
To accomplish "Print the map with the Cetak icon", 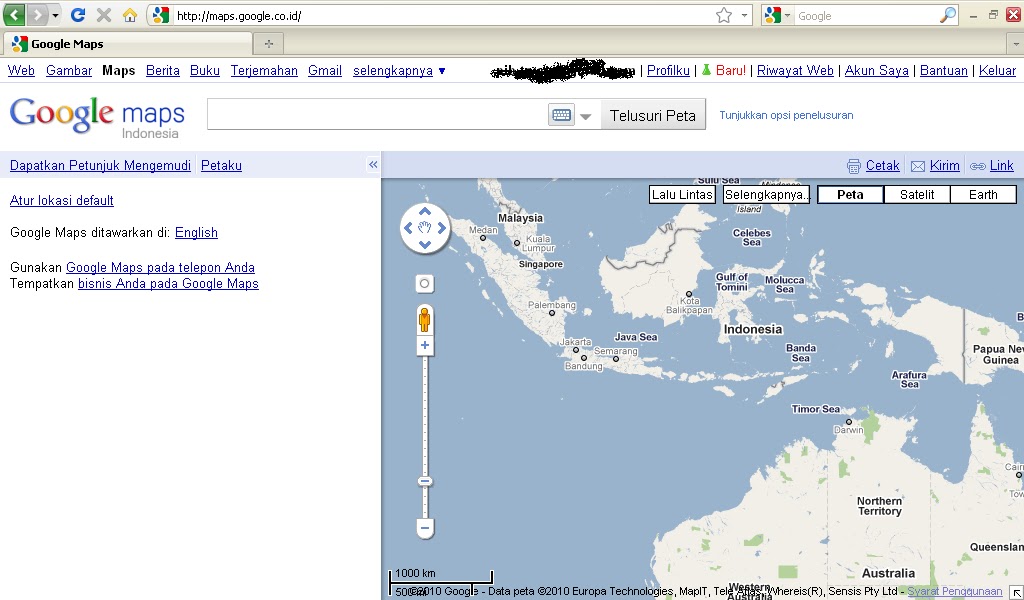I will (x=854, y=166).
